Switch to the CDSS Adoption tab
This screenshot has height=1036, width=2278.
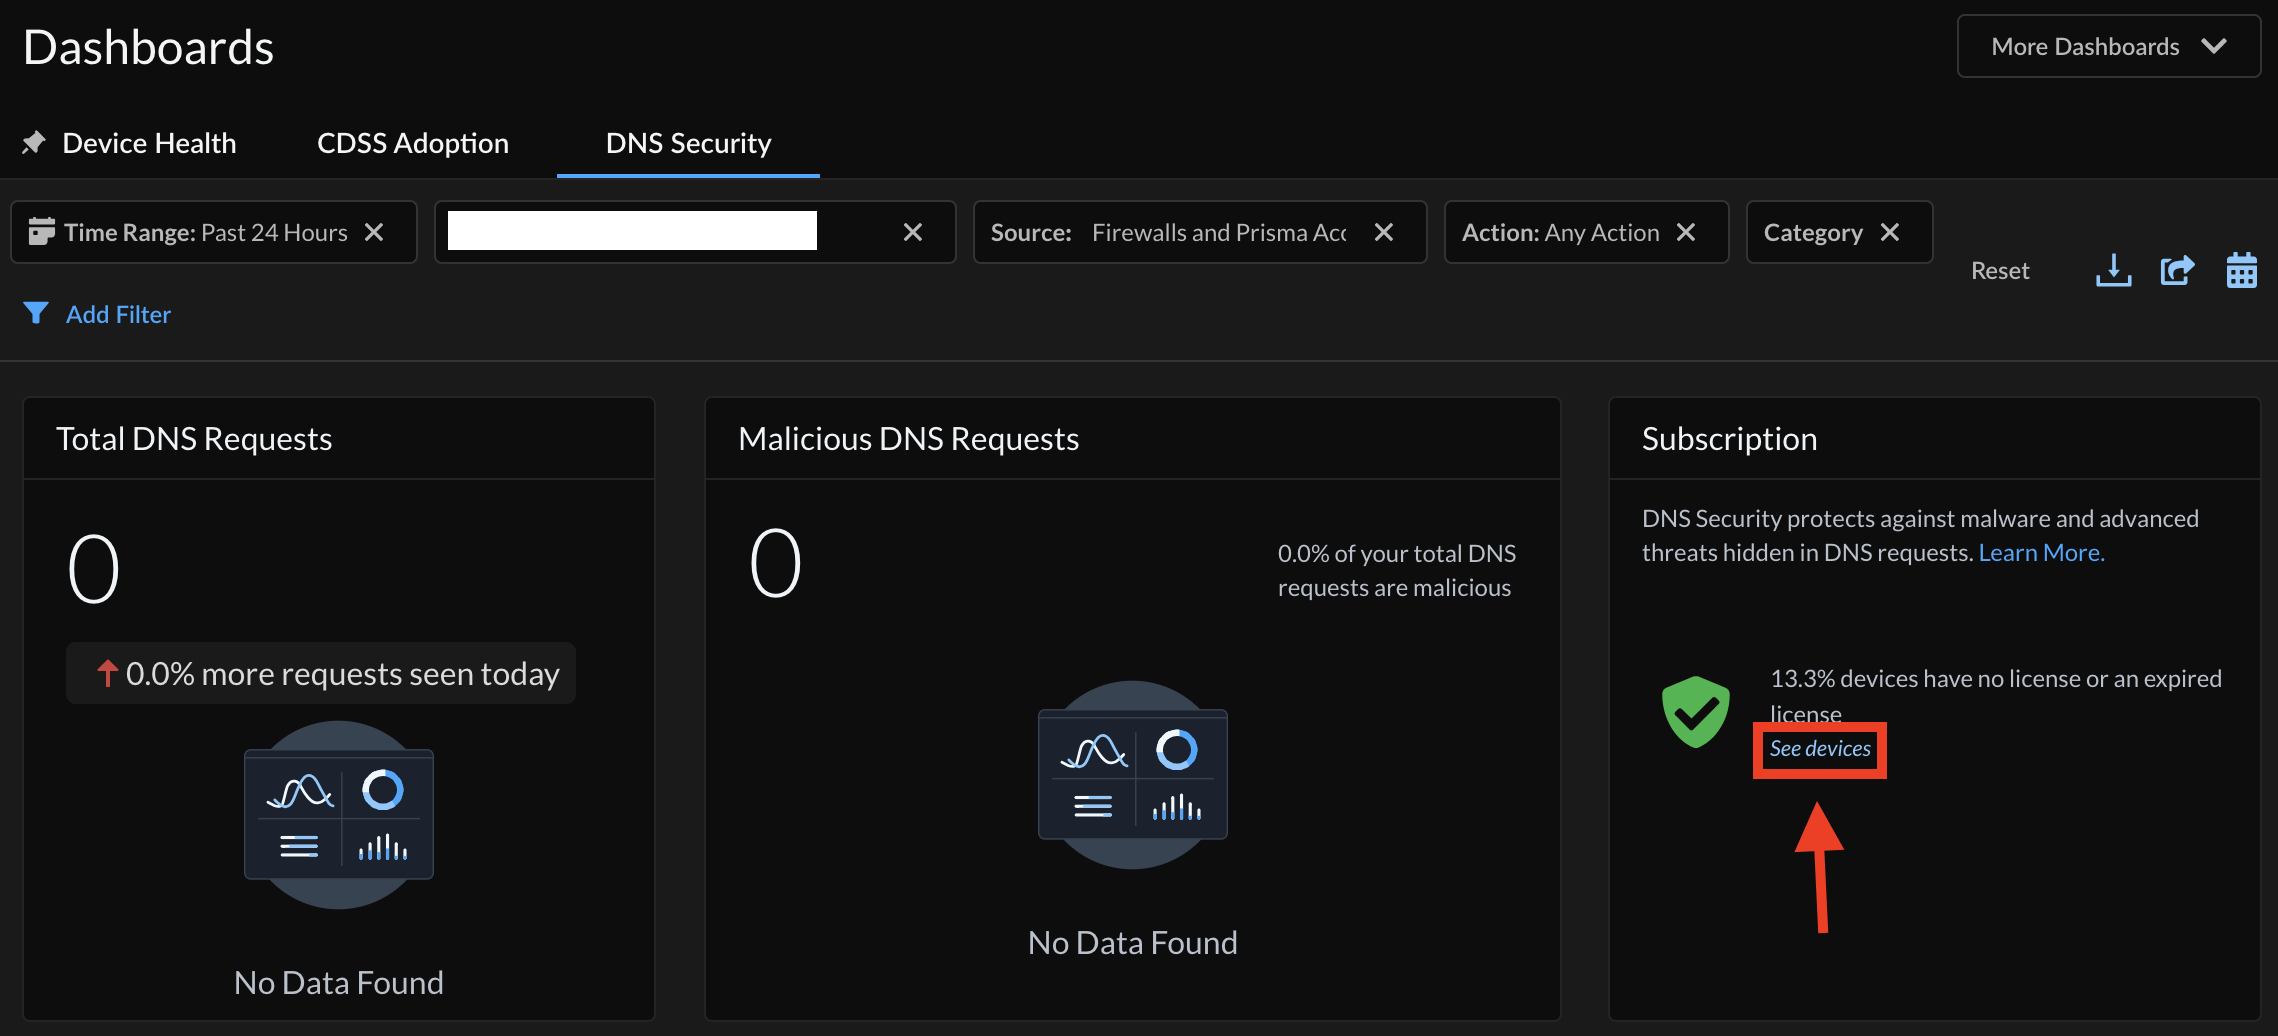(x=412, y=142)
